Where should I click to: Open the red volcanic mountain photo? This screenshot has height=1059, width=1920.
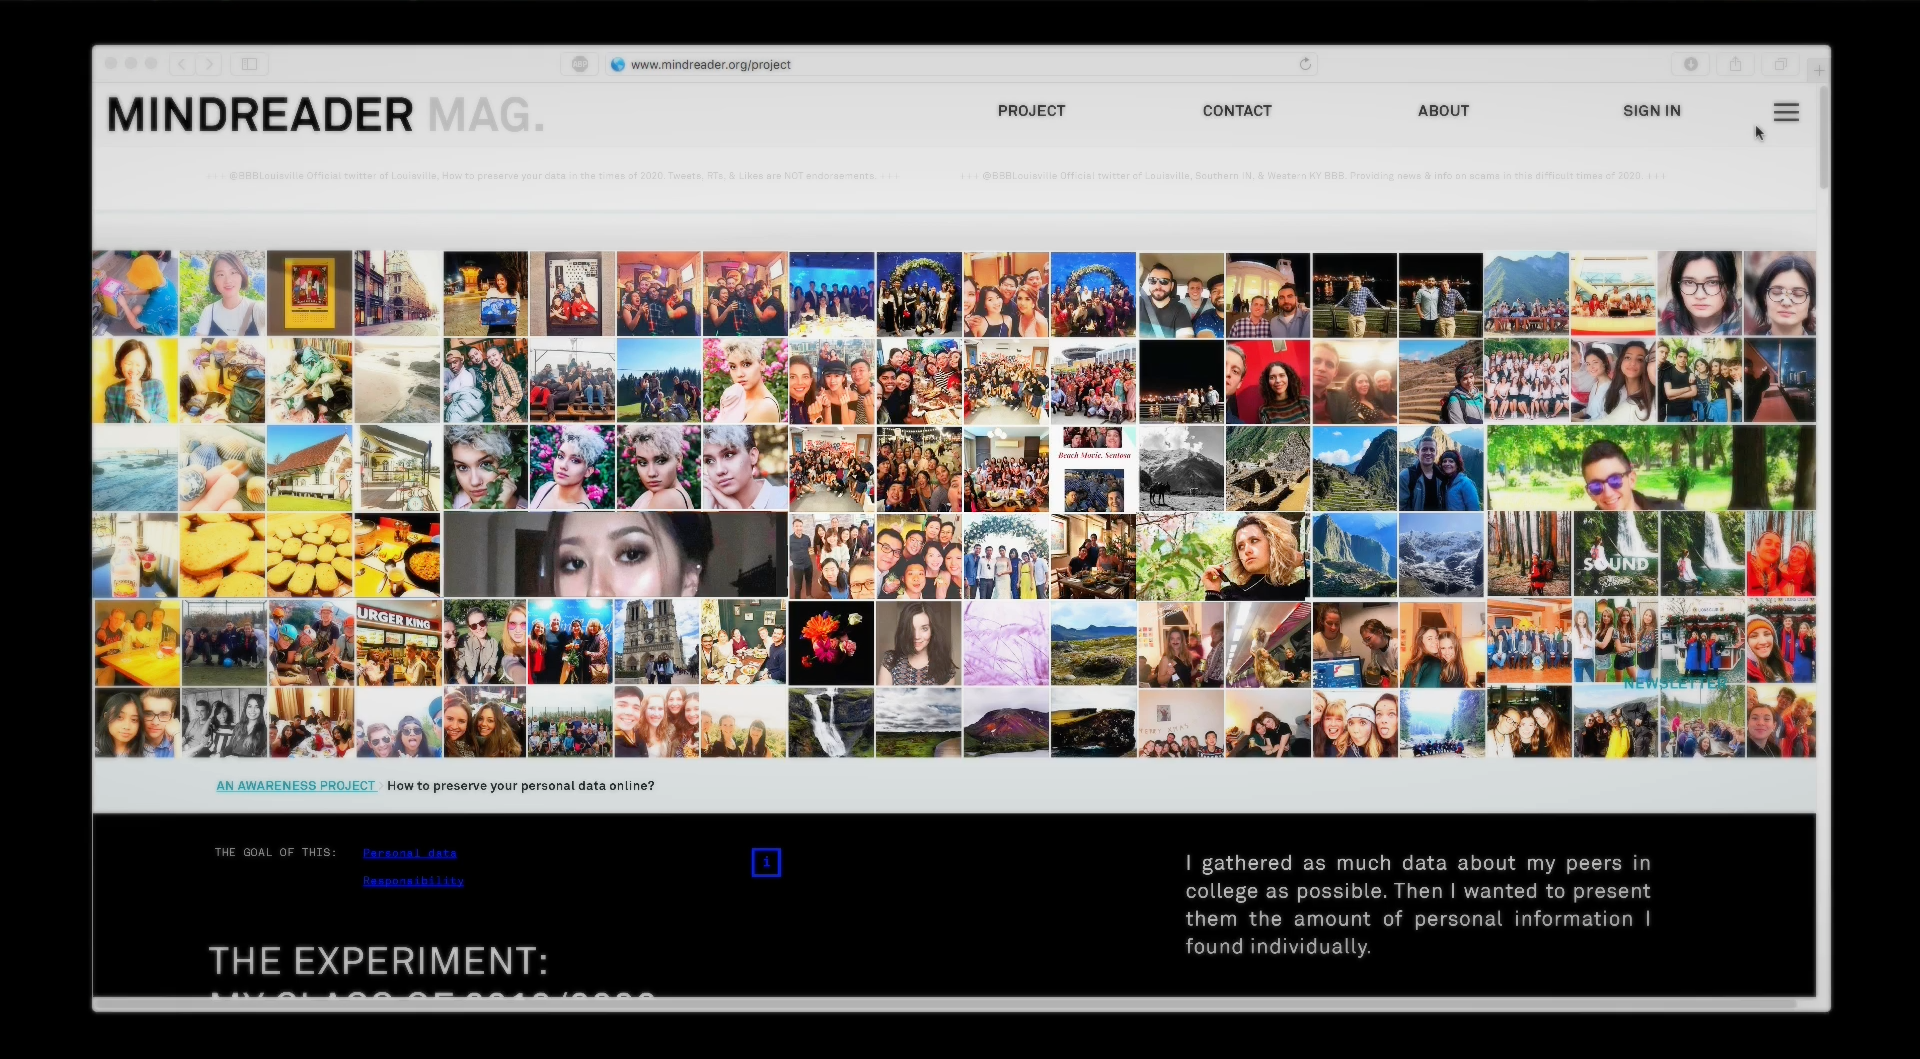(1006, 722)
